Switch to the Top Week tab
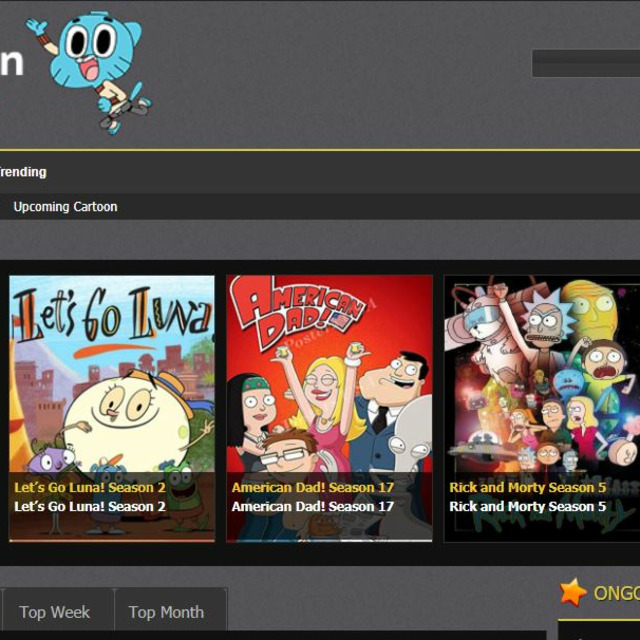The height and width of the screenshot is (640, 640). pyautogui.click(x=54, y=612)
